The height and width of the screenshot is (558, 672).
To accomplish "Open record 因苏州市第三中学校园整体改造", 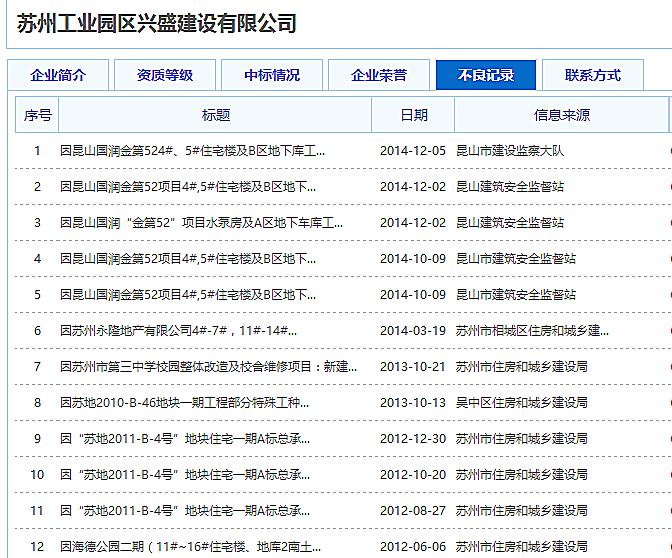I will (x=208, y=367).
